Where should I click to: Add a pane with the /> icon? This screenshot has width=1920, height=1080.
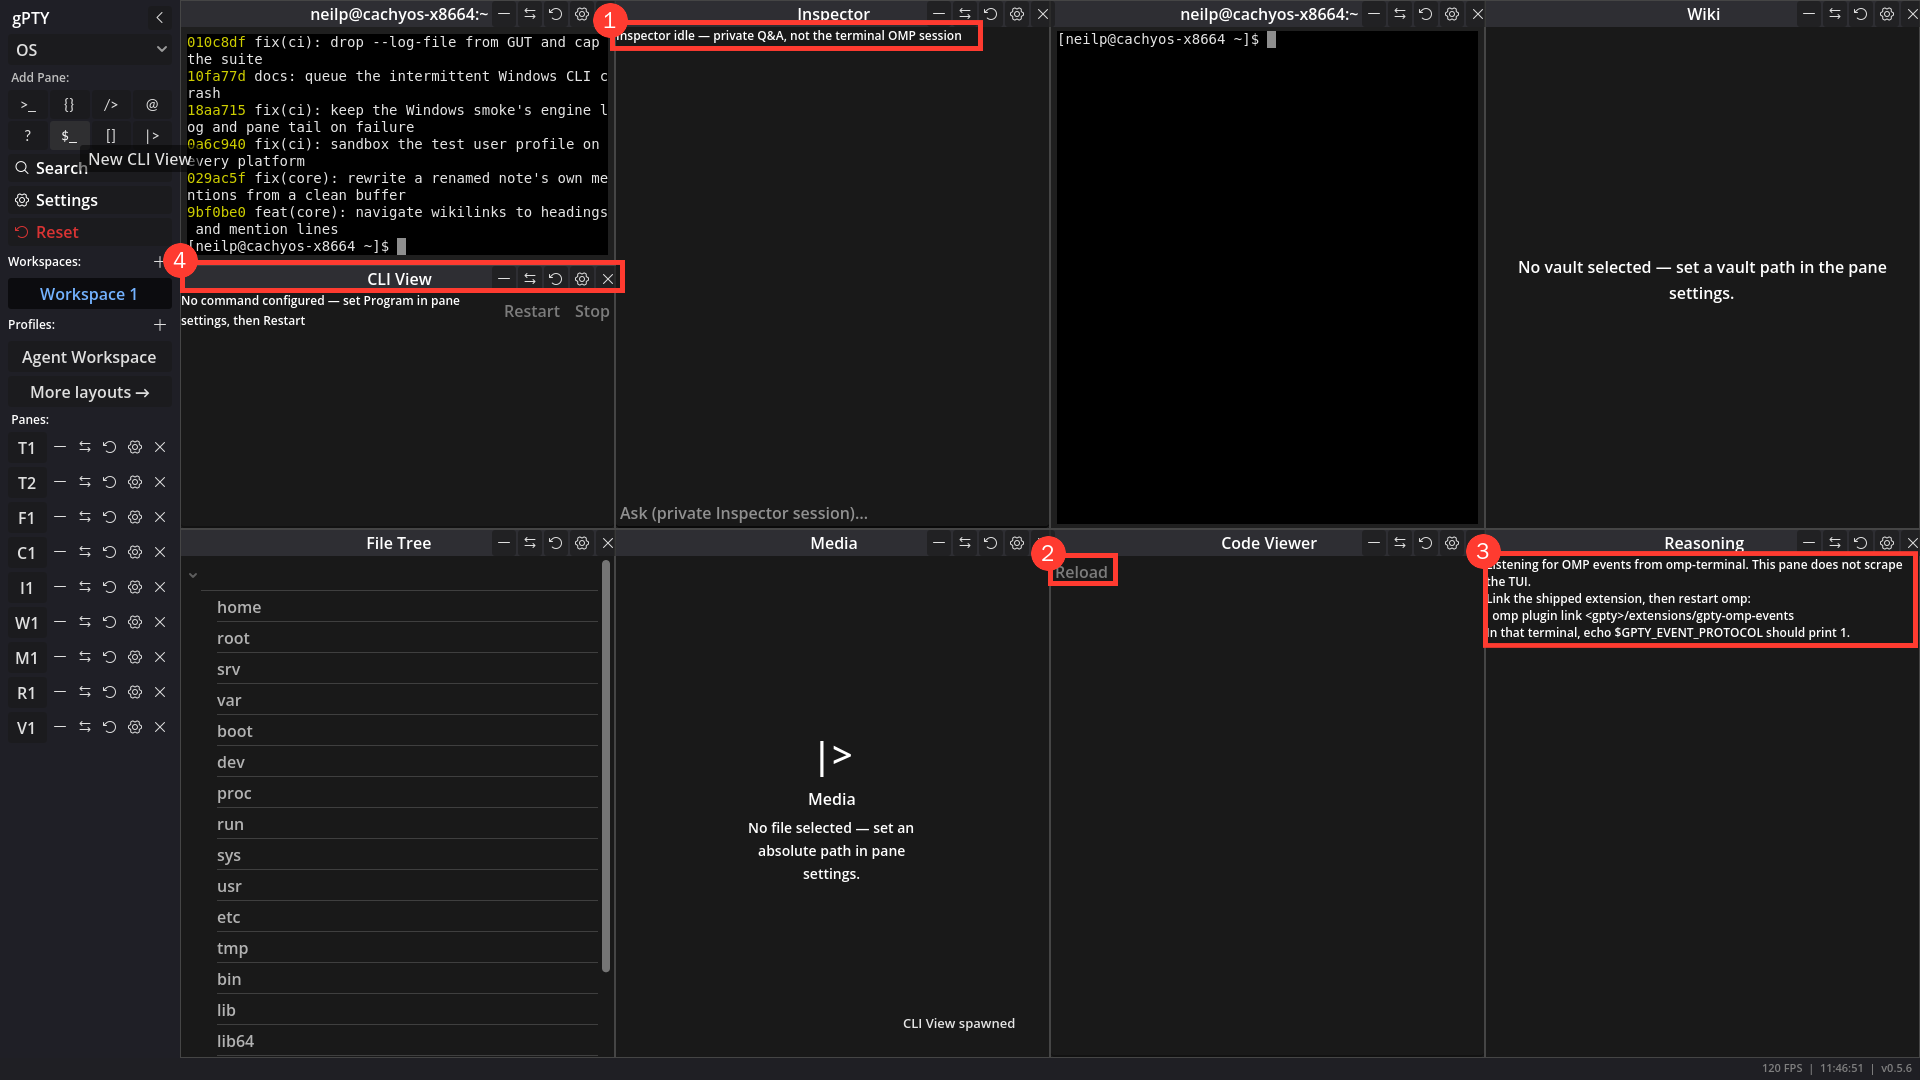pos(111,105)
